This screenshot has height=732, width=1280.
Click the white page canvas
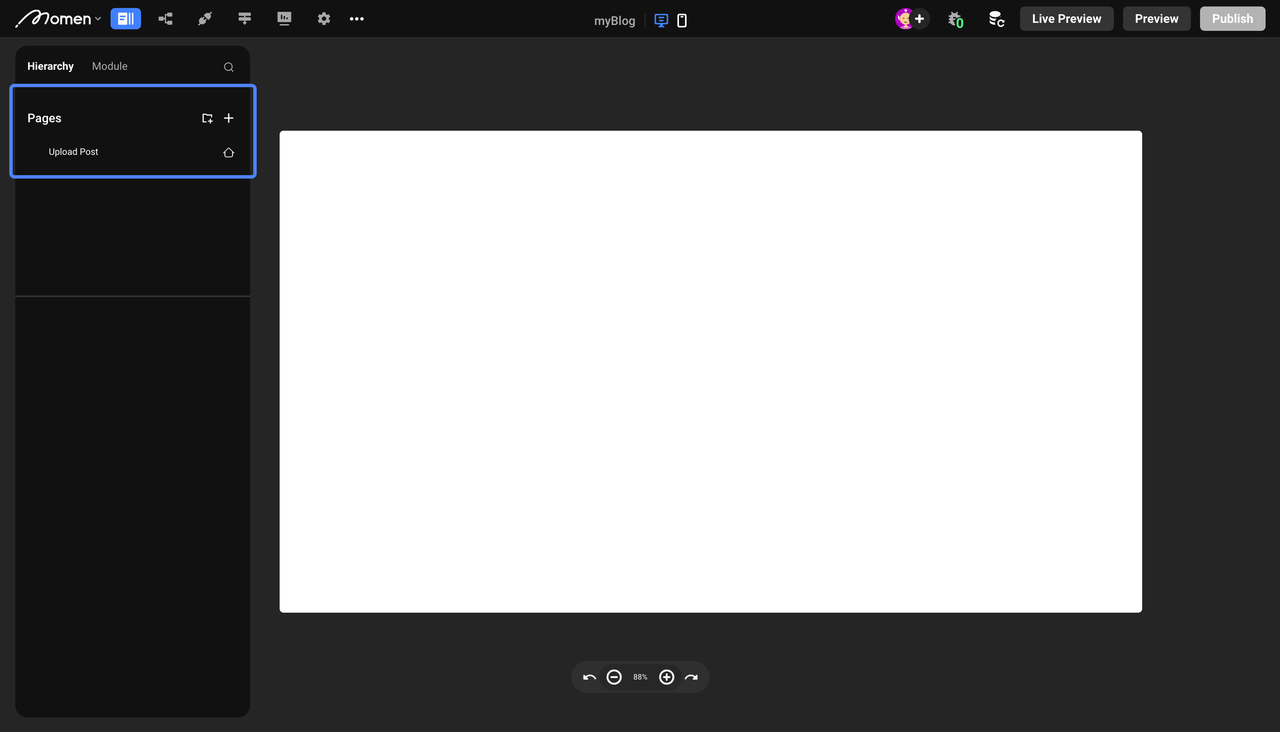pyautogui.click(x=710, y=371)
